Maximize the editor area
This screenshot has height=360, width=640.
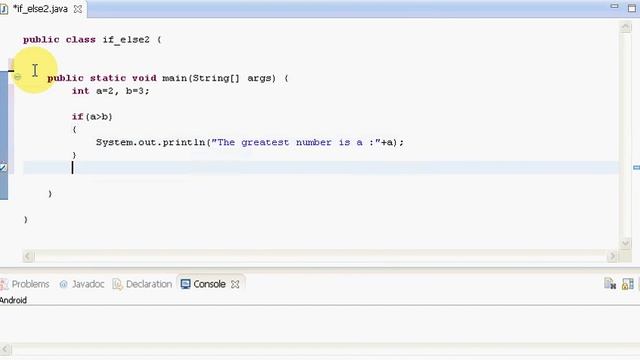[632, 7]
